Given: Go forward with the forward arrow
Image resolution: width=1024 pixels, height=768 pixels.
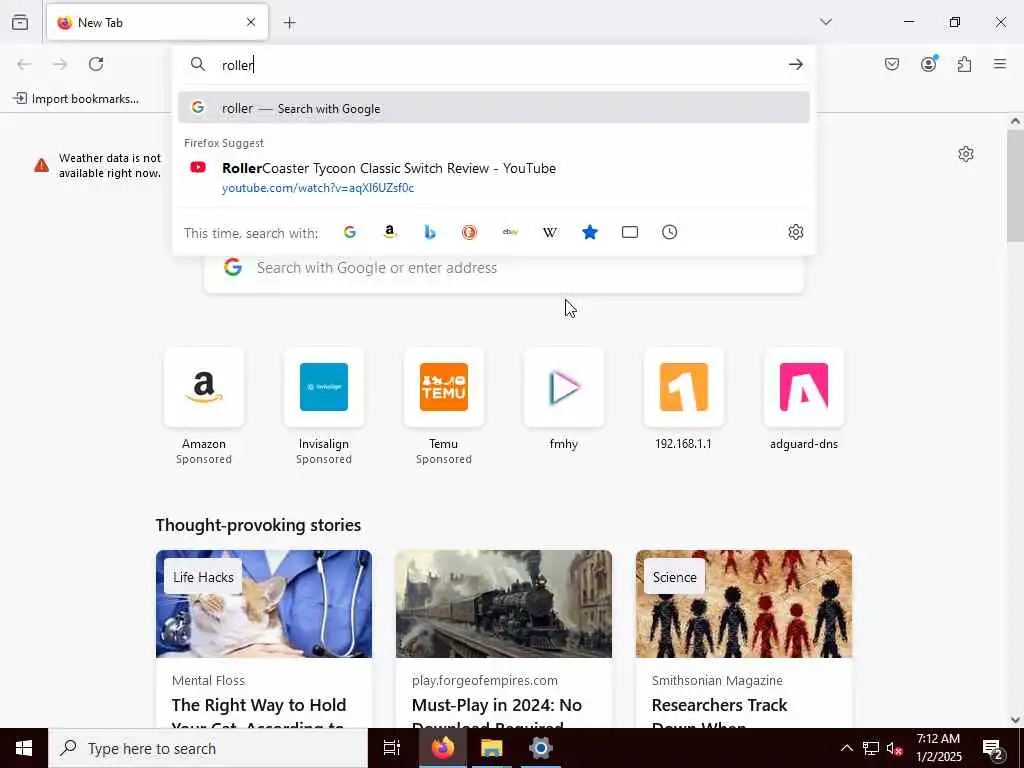Looking at the screenshot, I should coord(59,64).
